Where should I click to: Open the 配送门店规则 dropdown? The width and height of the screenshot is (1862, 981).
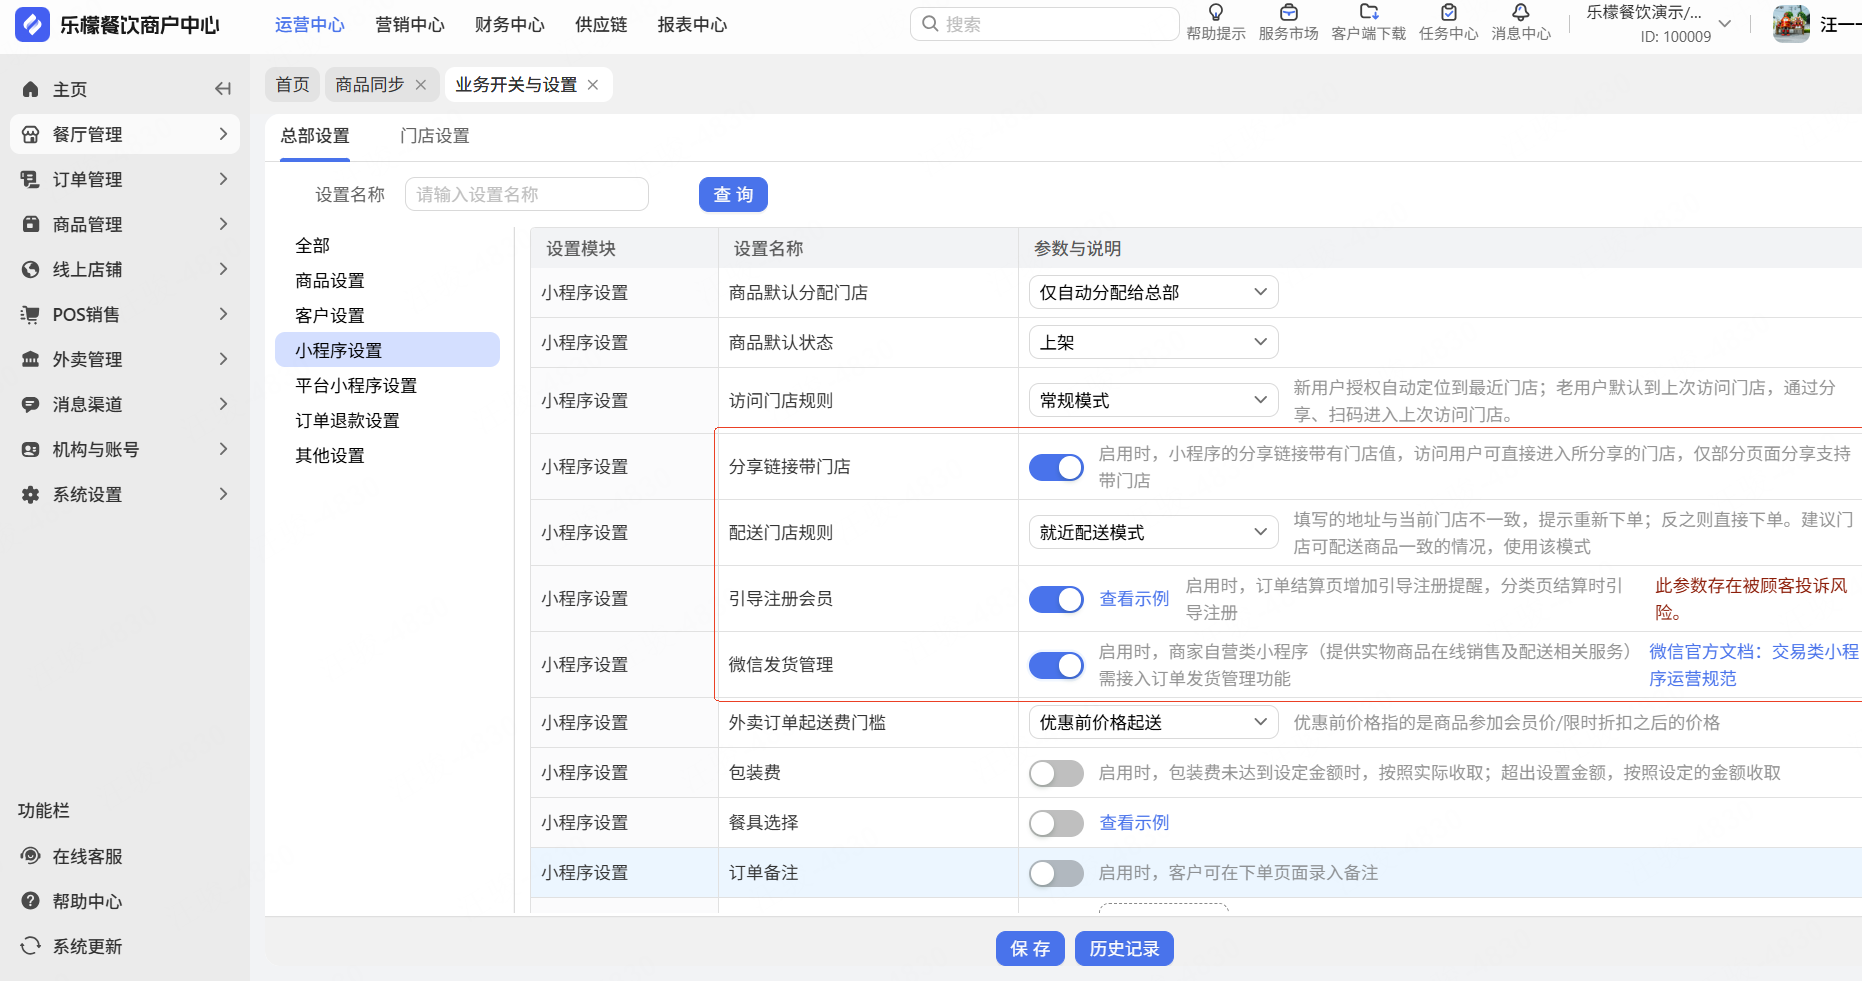(x=1153, y=532)
